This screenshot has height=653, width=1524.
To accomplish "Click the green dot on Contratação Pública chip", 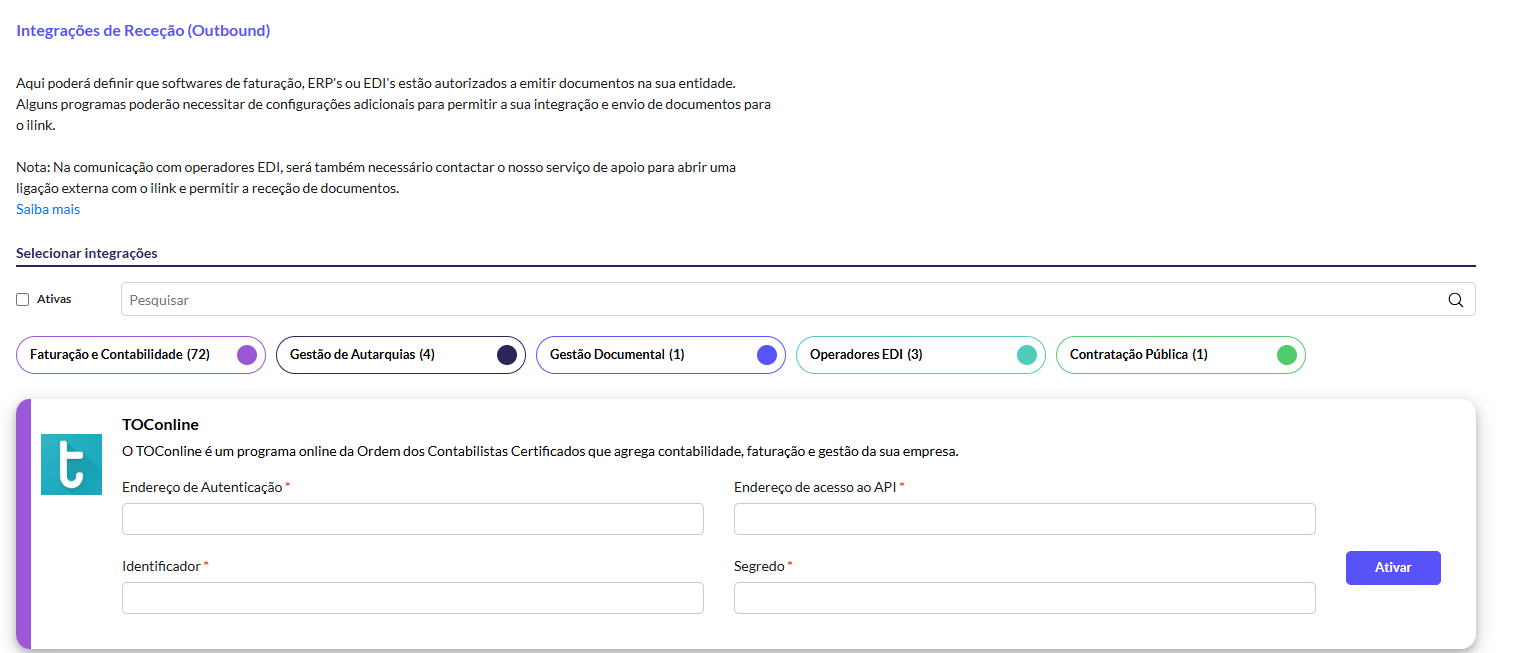I will pos(1287,354).
